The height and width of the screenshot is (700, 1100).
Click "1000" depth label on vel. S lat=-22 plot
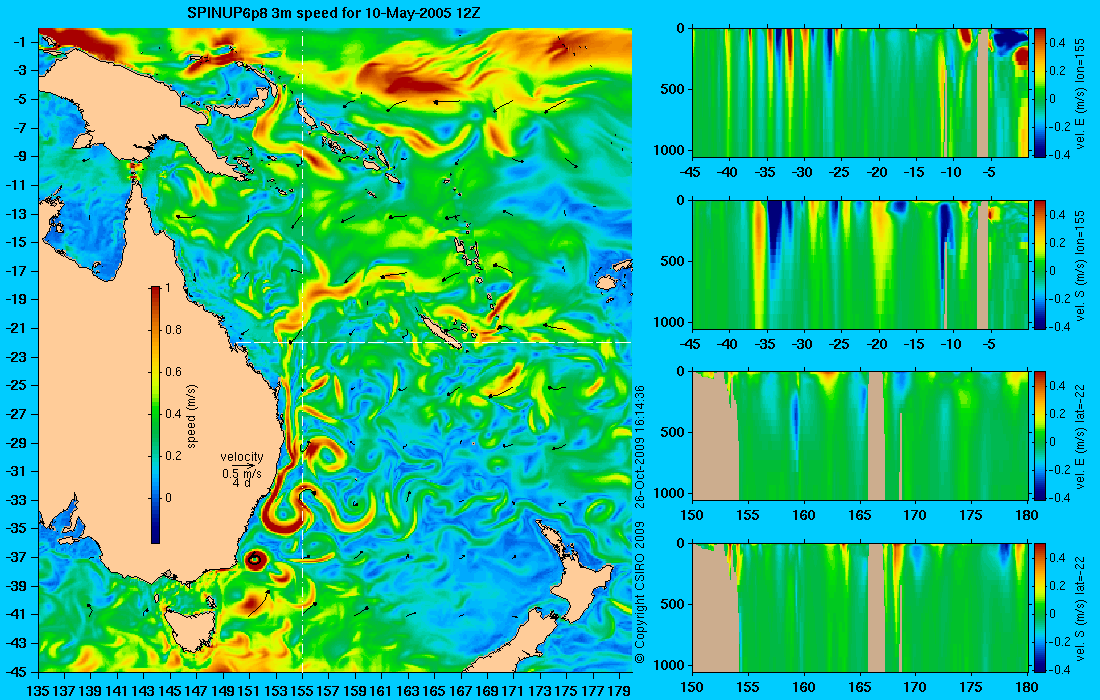pyautogui.click(x=671, y=664)
